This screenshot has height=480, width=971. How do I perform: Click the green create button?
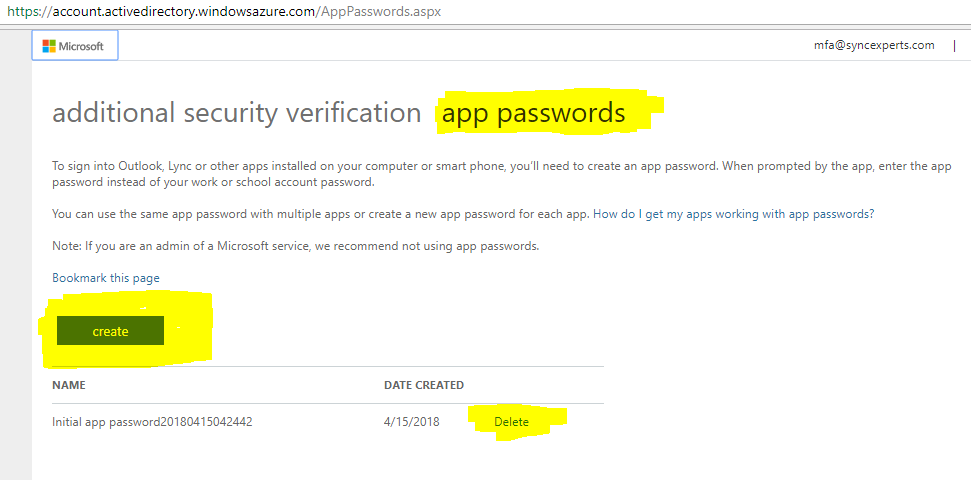(x=110, y=331)
